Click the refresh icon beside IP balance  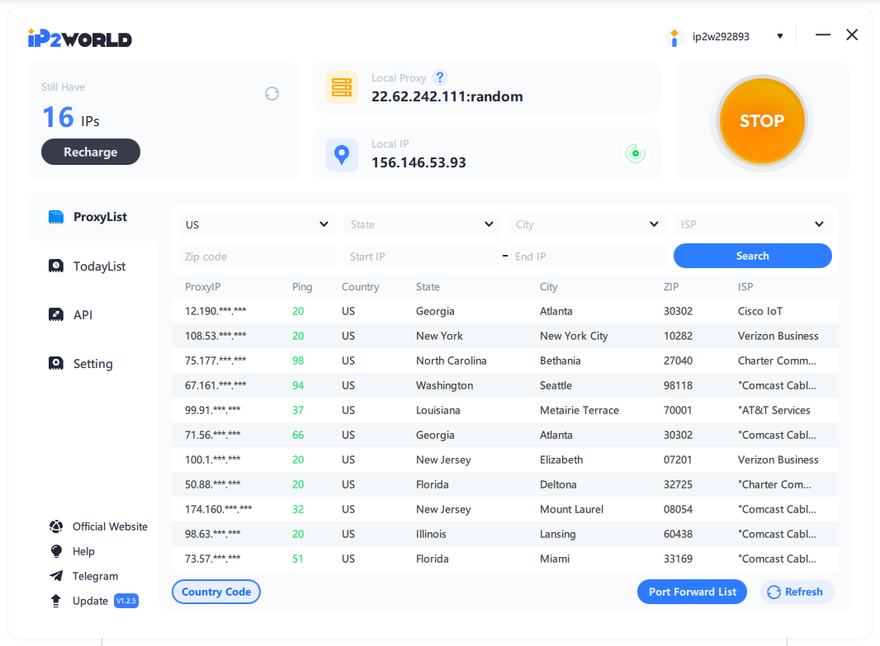pos(271,93)
